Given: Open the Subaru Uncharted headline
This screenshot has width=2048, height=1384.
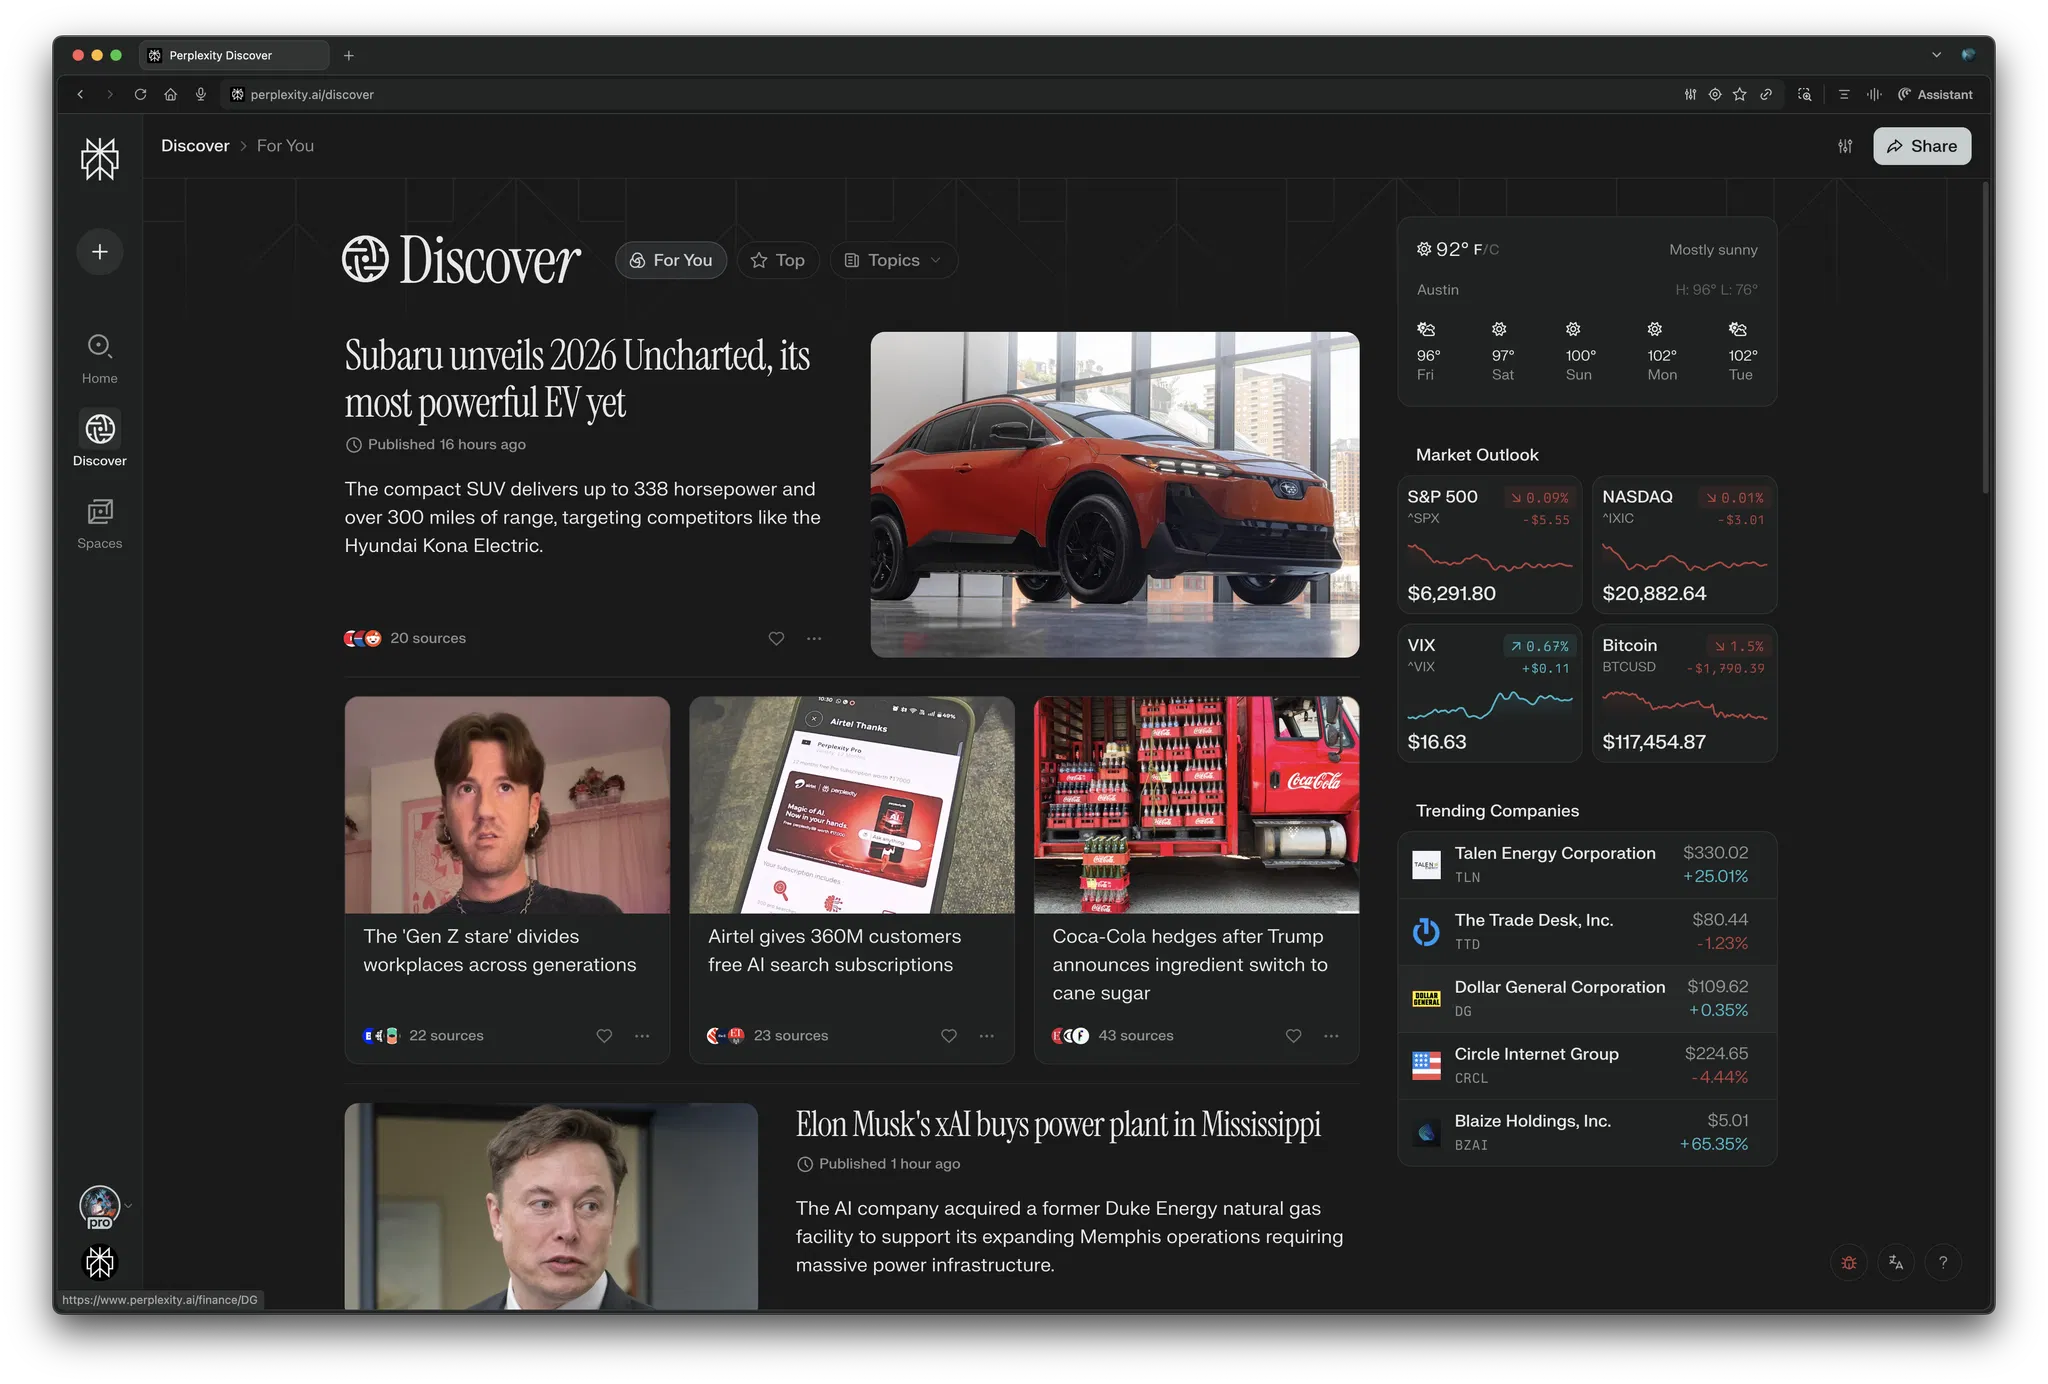Looking at the screenshot, I should click(577, 379).
